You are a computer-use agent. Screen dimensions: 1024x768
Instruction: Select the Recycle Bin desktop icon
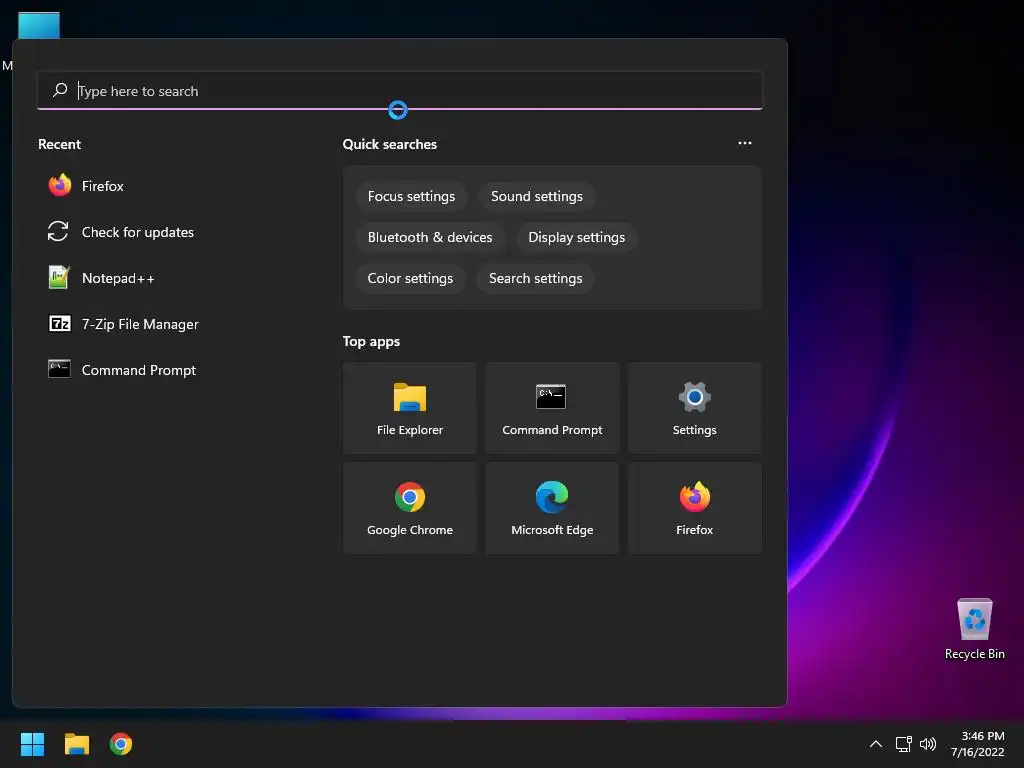click(x=974, y=629)
